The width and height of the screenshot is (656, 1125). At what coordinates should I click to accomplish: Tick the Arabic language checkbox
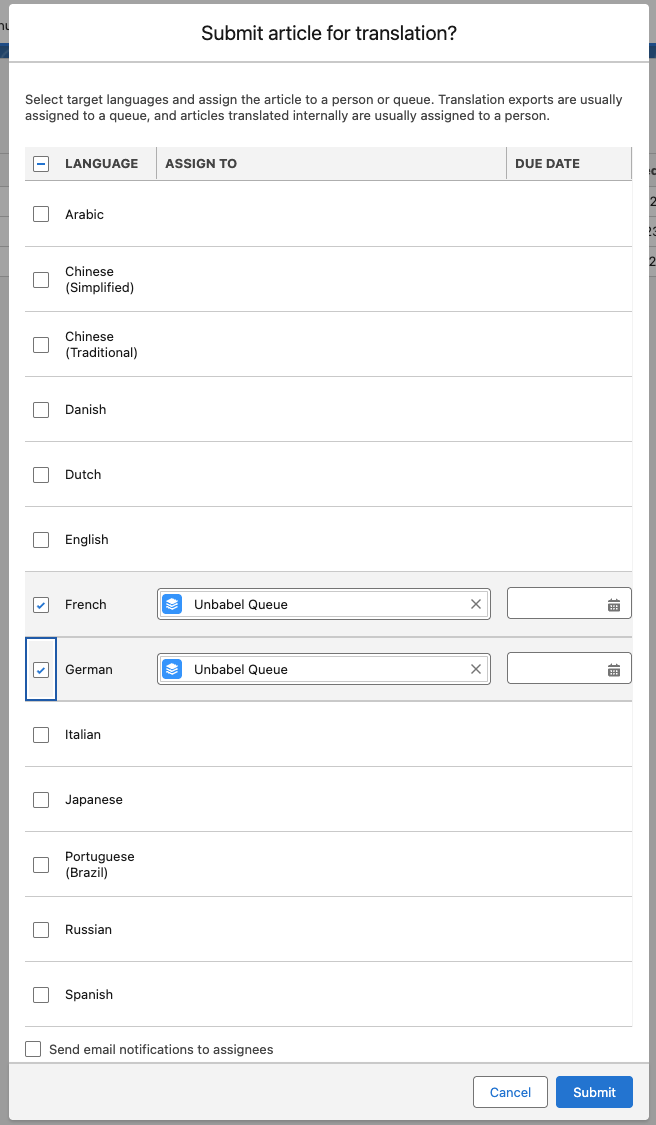click(41, 214)
